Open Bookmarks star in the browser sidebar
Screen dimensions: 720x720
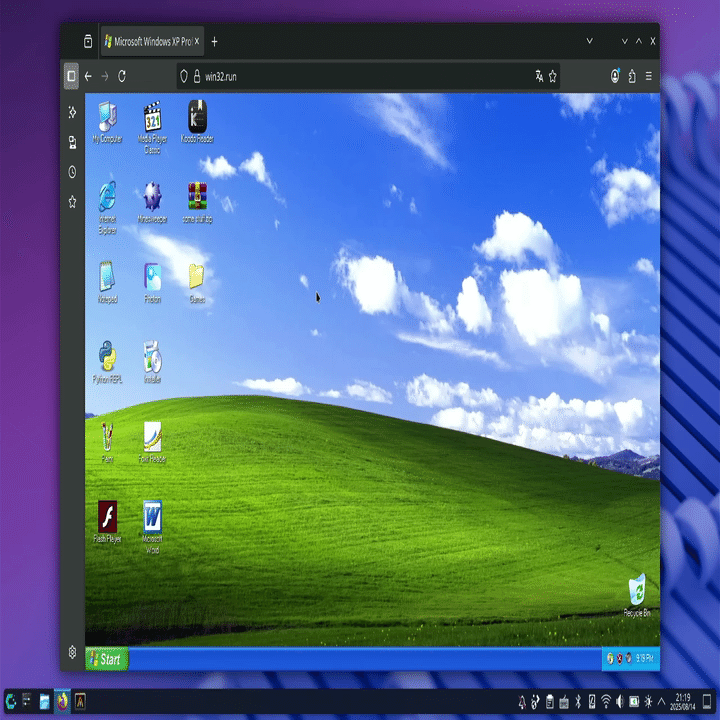click(x=72, y=202)
